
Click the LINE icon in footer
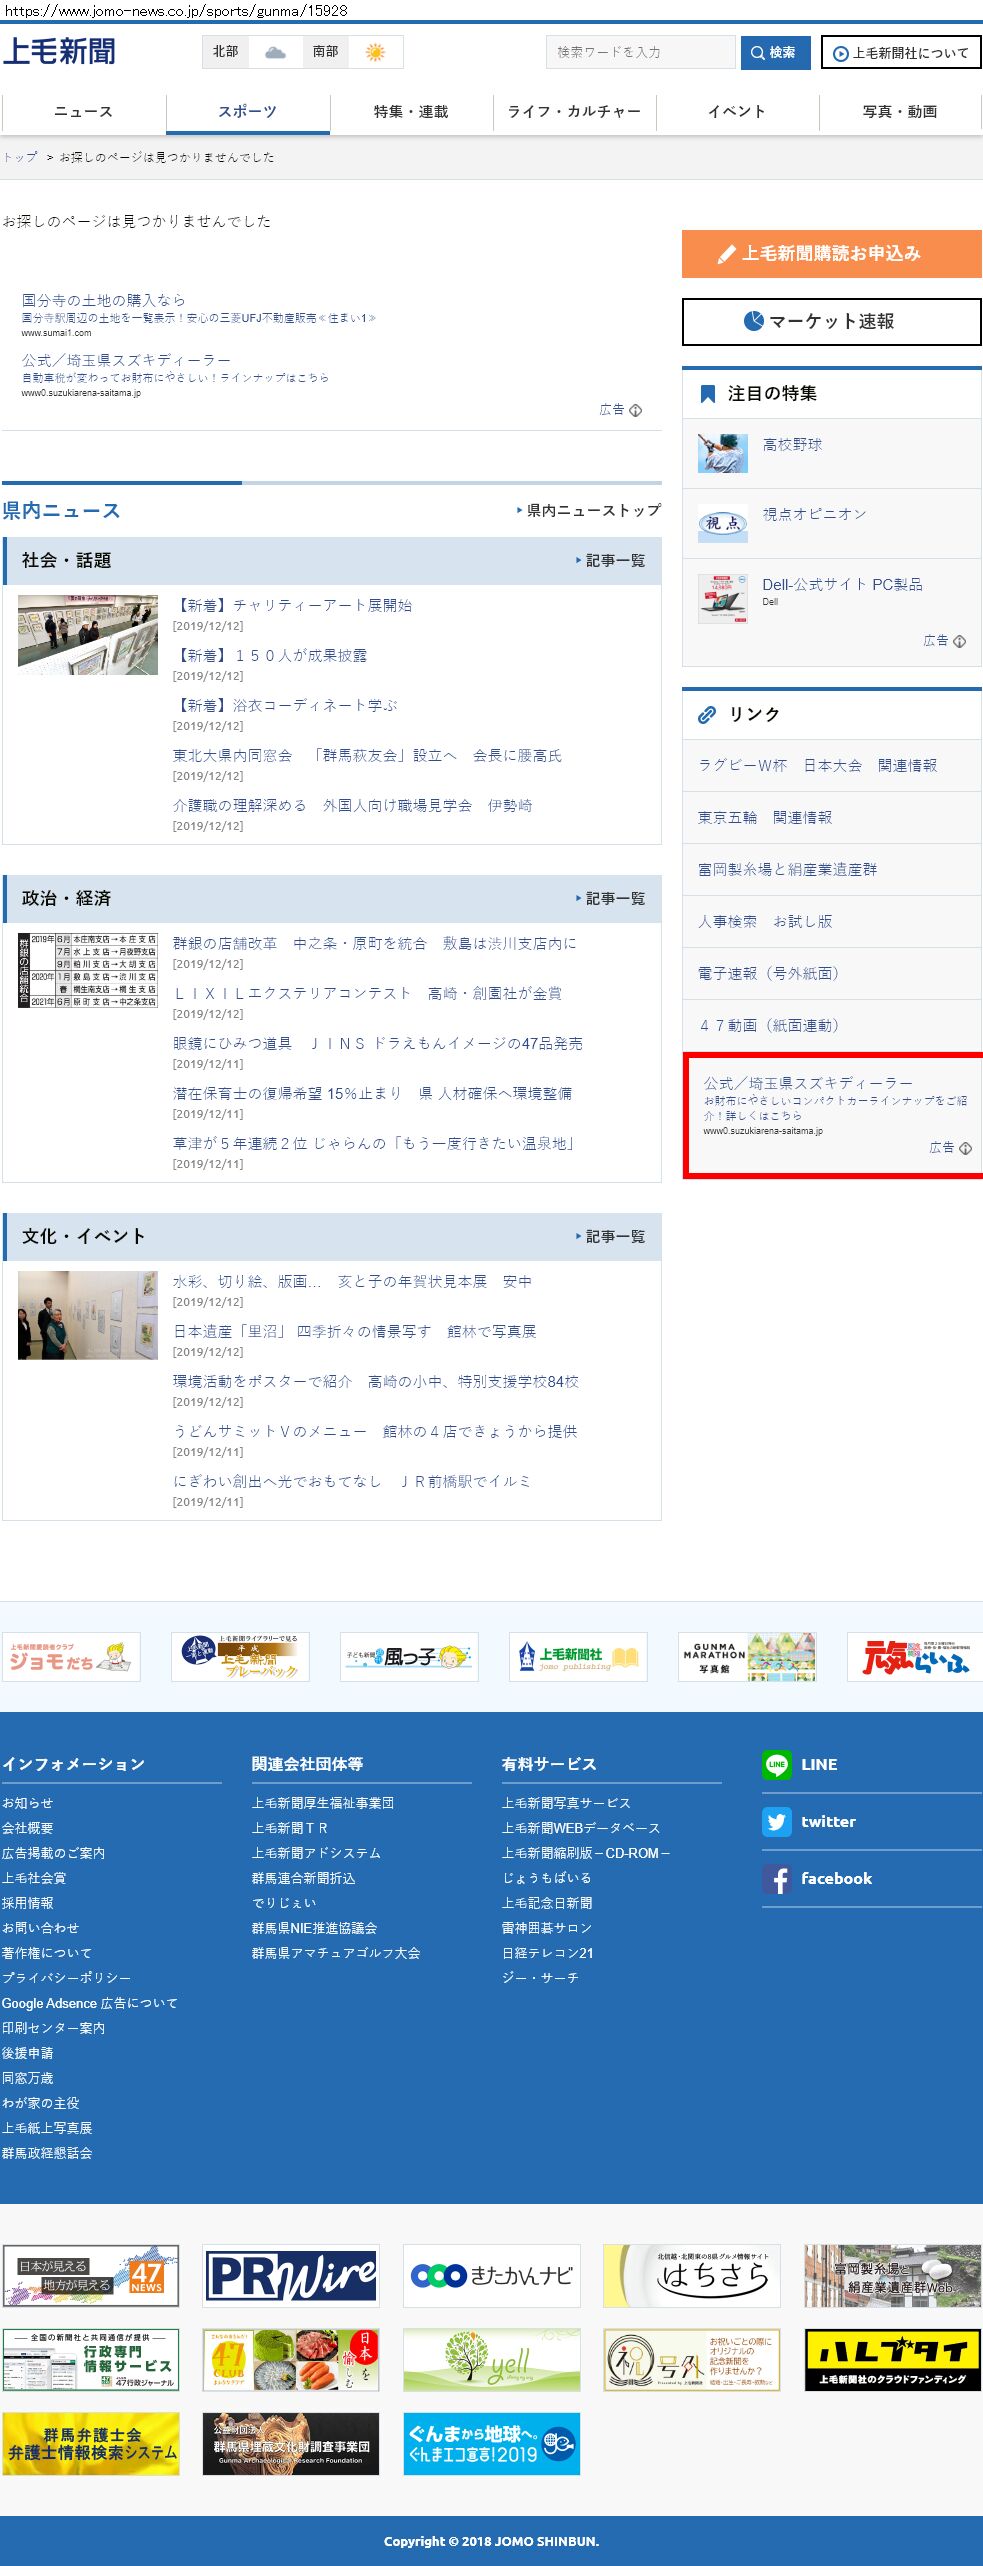776,1765
